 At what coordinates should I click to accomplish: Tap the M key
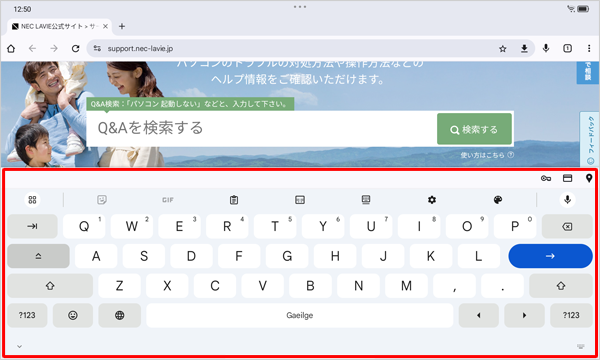click(406, 286)
